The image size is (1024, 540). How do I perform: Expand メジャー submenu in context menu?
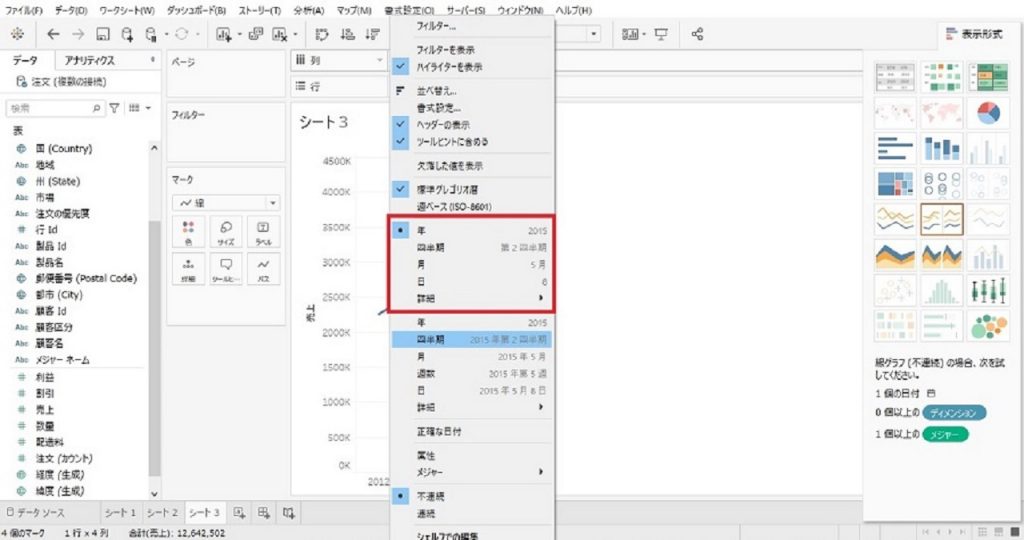click(x=472, y=471)
